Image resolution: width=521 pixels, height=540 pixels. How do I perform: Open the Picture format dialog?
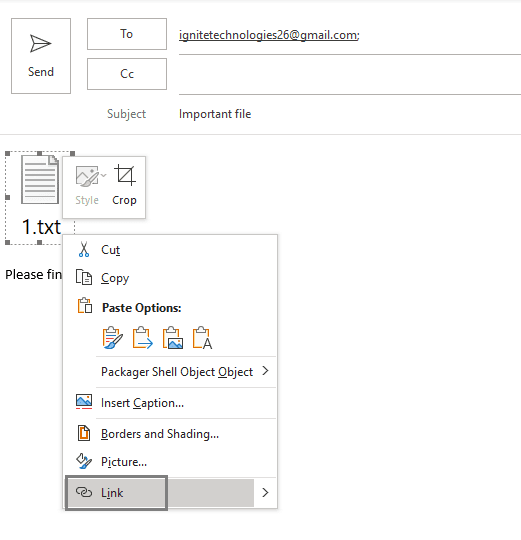tap(170, 462)
